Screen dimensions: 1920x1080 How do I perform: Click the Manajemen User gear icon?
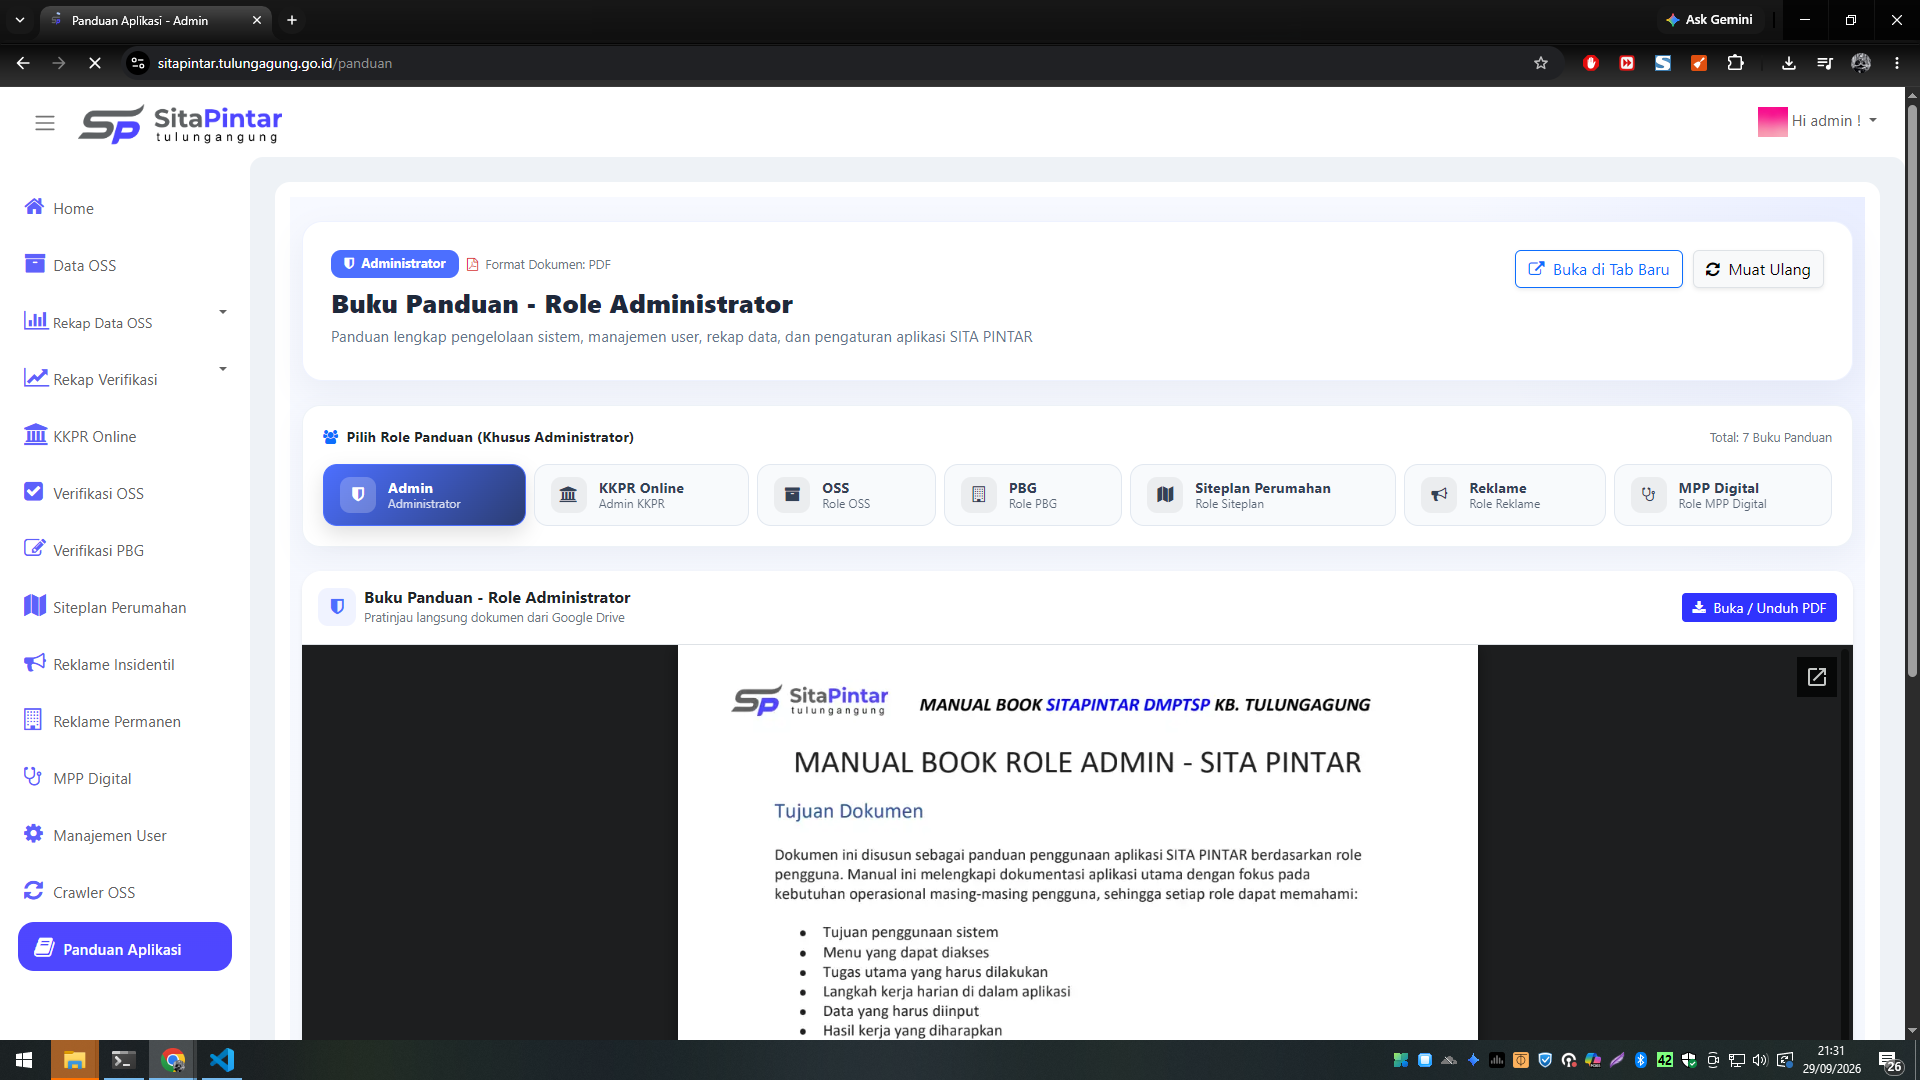(x=33, y=834)
